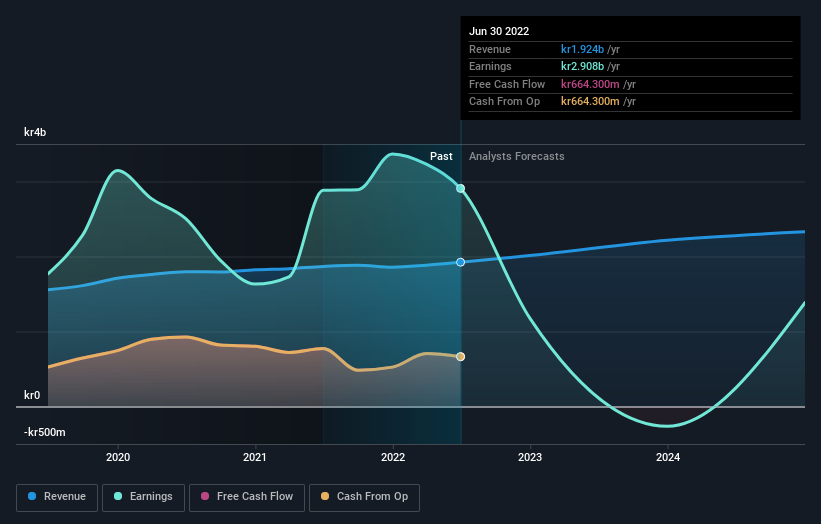Click the teal Earnings legend dot
This screenshot has width=821, height=524.
coord(118,496)
